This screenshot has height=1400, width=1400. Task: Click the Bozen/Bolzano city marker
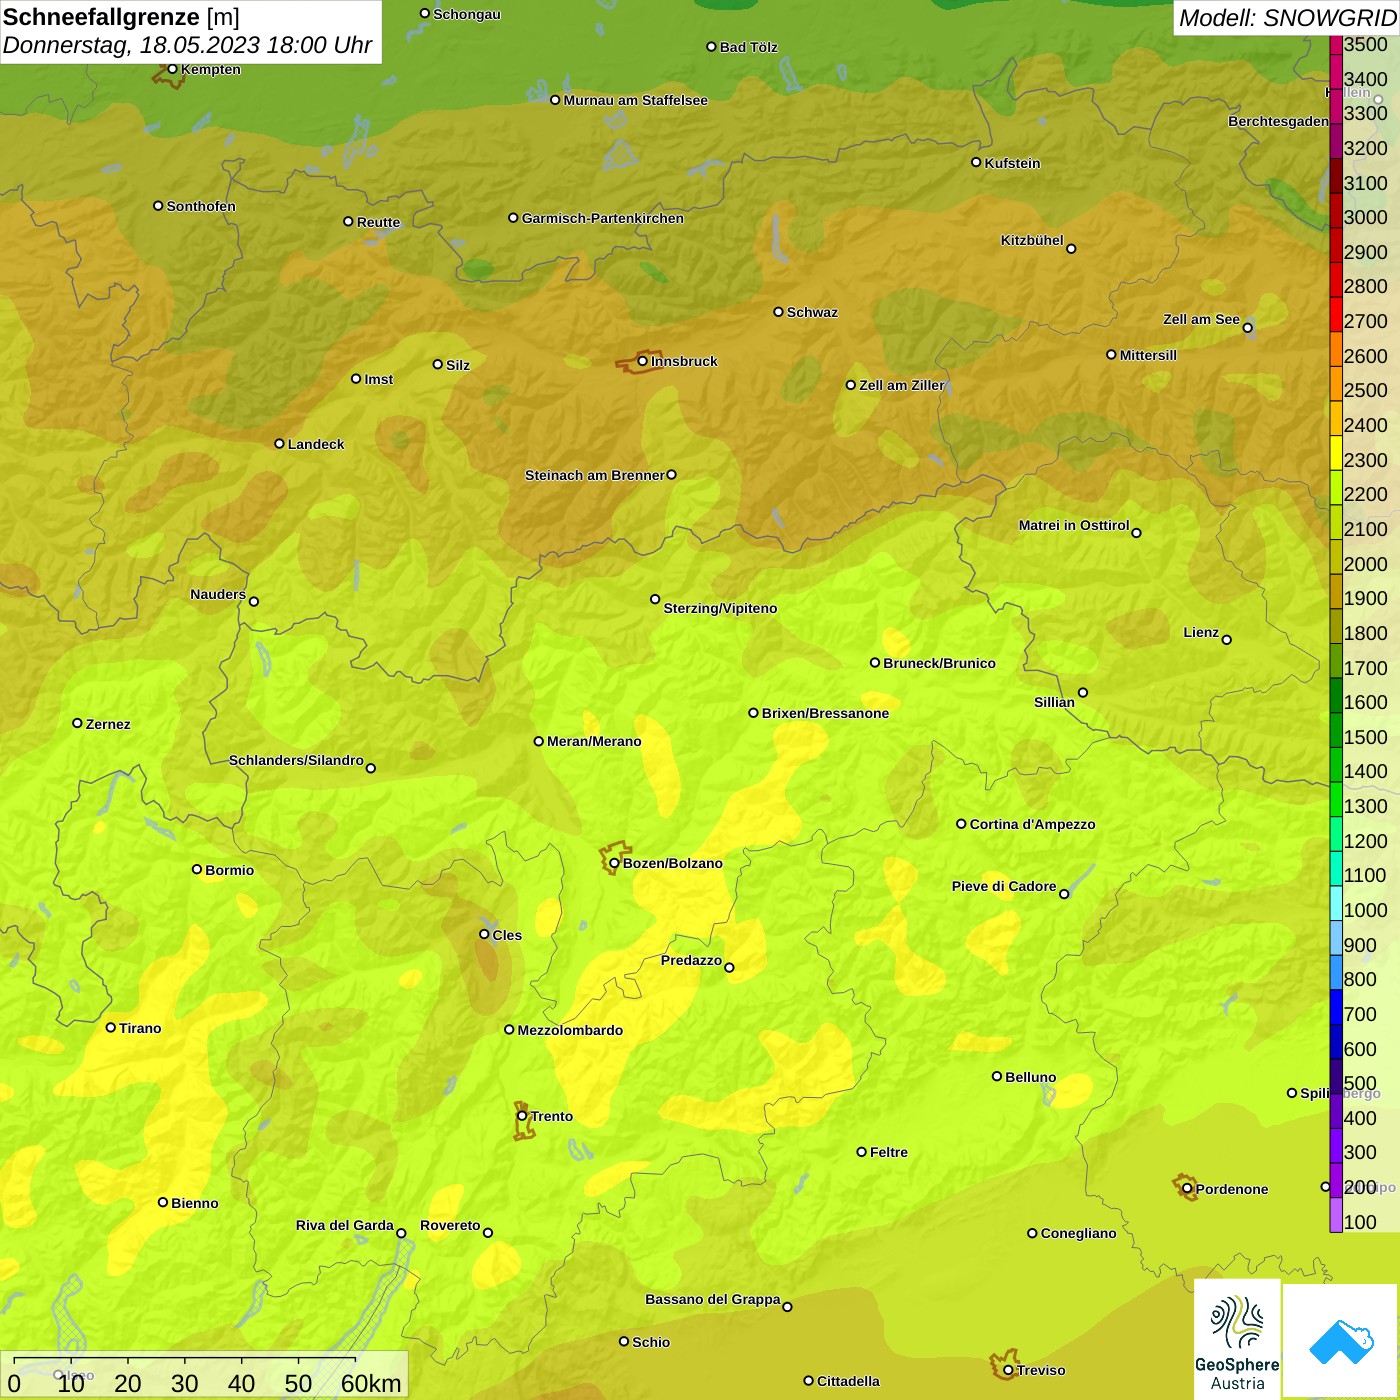[x=614, y=863]
